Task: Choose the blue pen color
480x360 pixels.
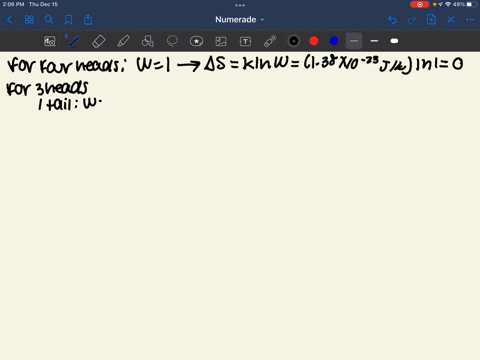Action: [x=334, y=41]
